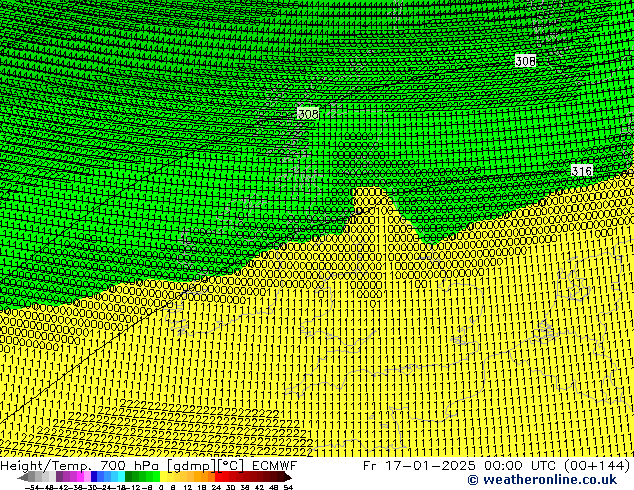
Task: Click the '(00+144)' forecast hour text
Action: pyautogui.click(x=597, y=466)
